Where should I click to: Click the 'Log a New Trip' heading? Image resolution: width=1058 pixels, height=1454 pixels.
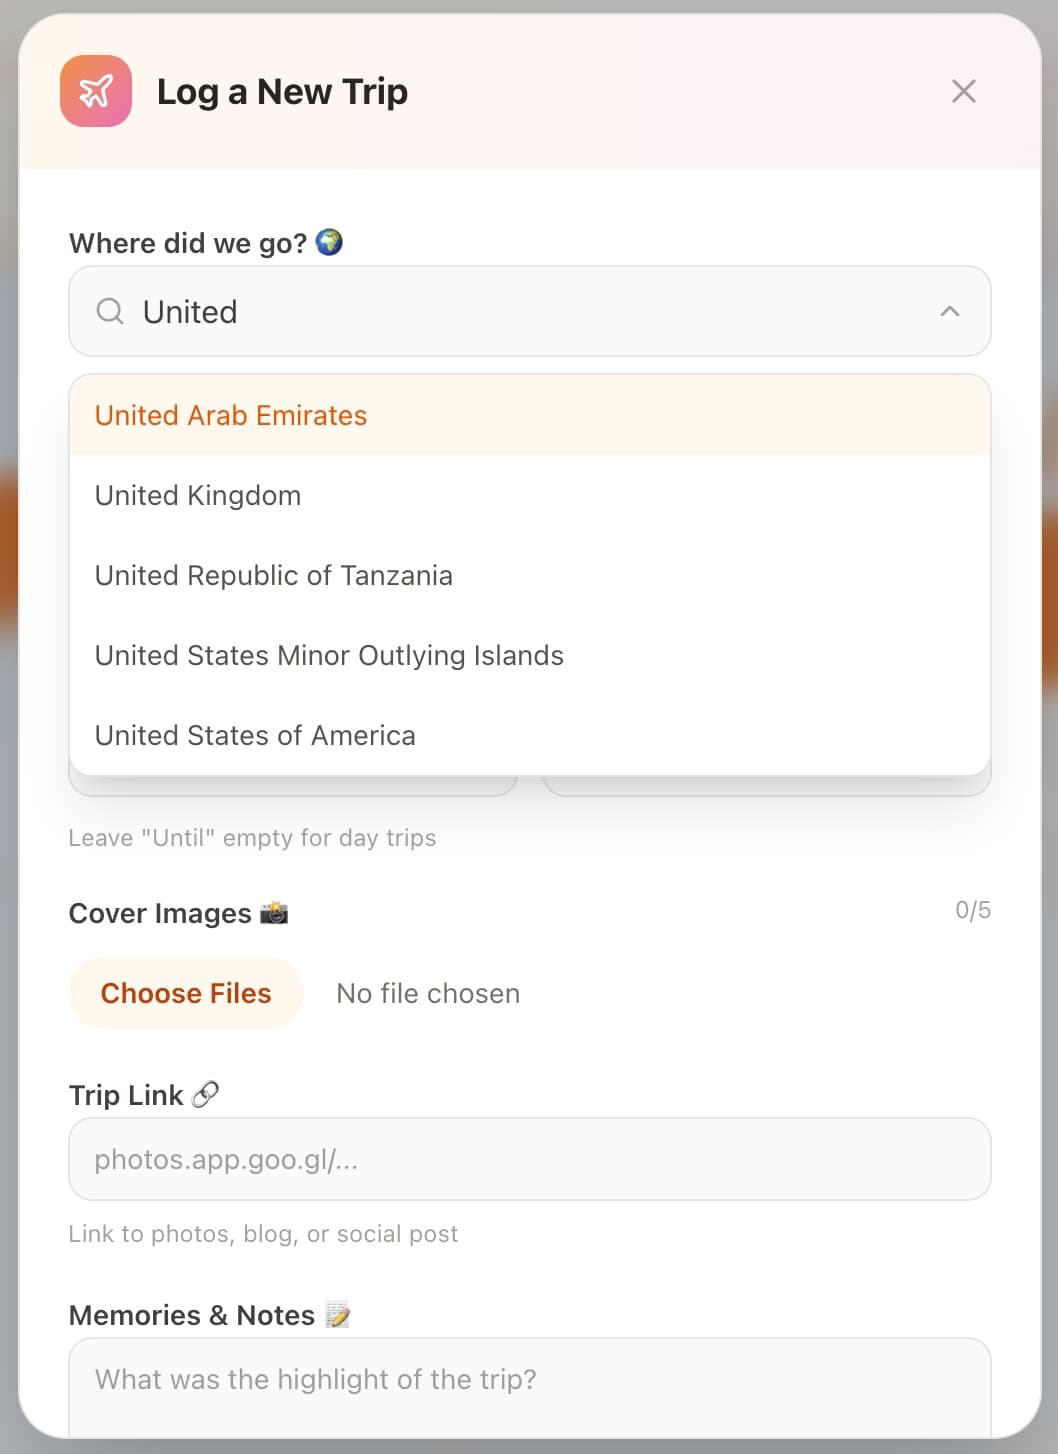[282, 92]
